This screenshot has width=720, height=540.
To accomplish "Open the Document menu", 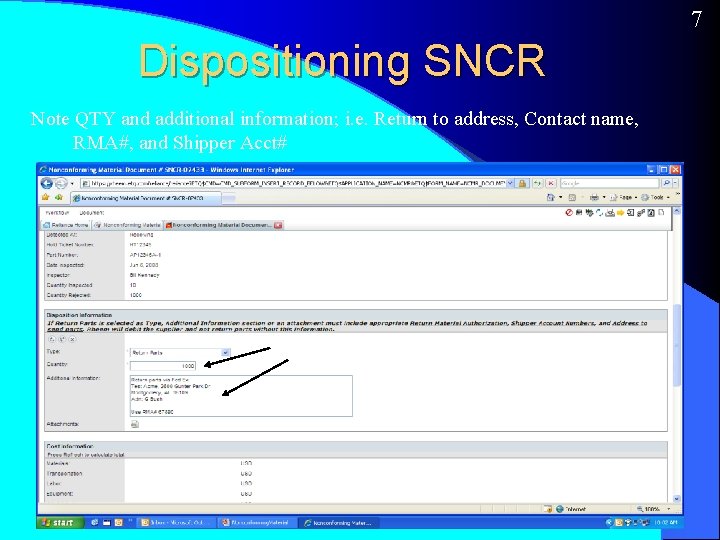I will pyautogui.click(x=91, y=213).
